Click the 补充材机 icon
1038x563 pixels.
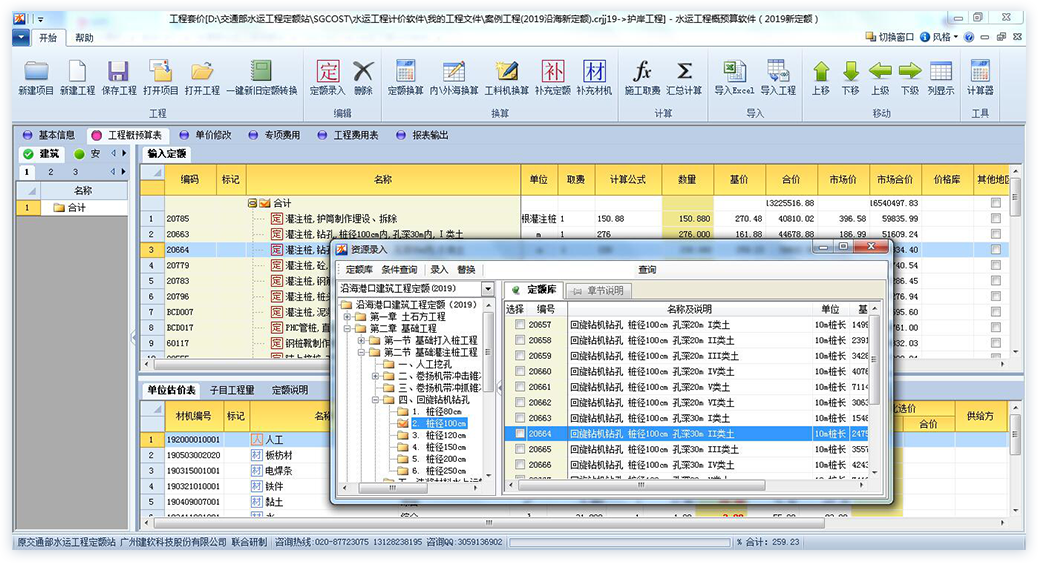pos(594,71)
